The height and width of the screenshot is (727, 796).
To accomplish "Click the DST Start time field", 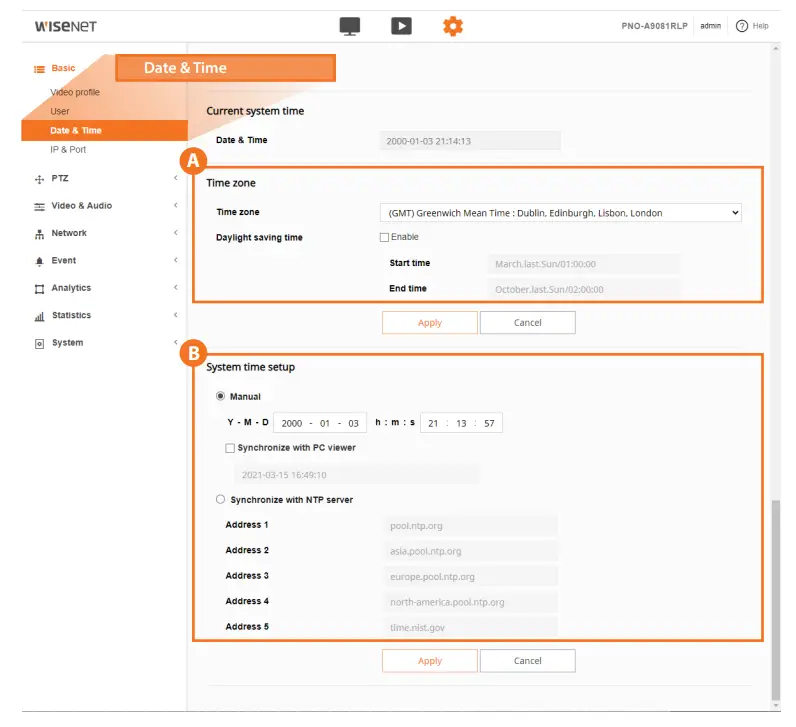I will click(584, 263).
